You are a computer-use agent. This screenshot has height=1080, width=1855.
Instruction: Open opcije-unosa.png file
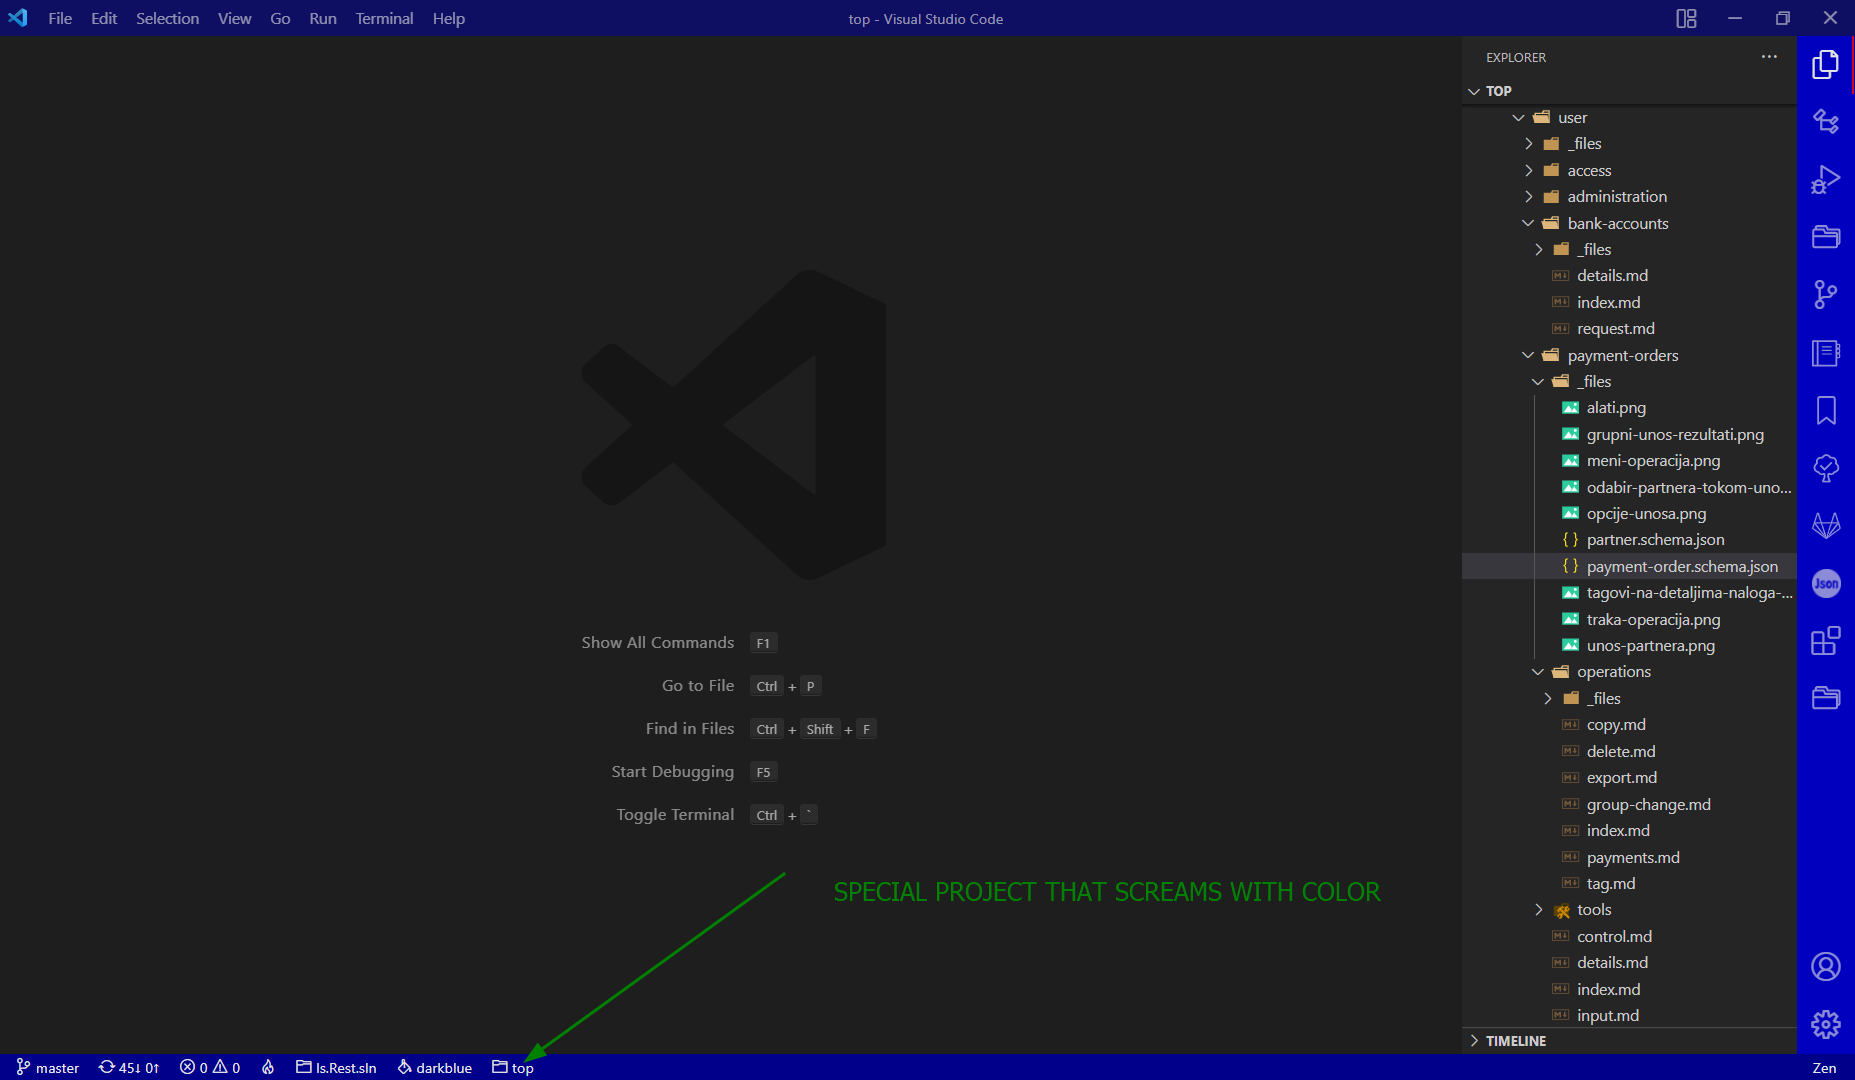tap(1629, 514)
